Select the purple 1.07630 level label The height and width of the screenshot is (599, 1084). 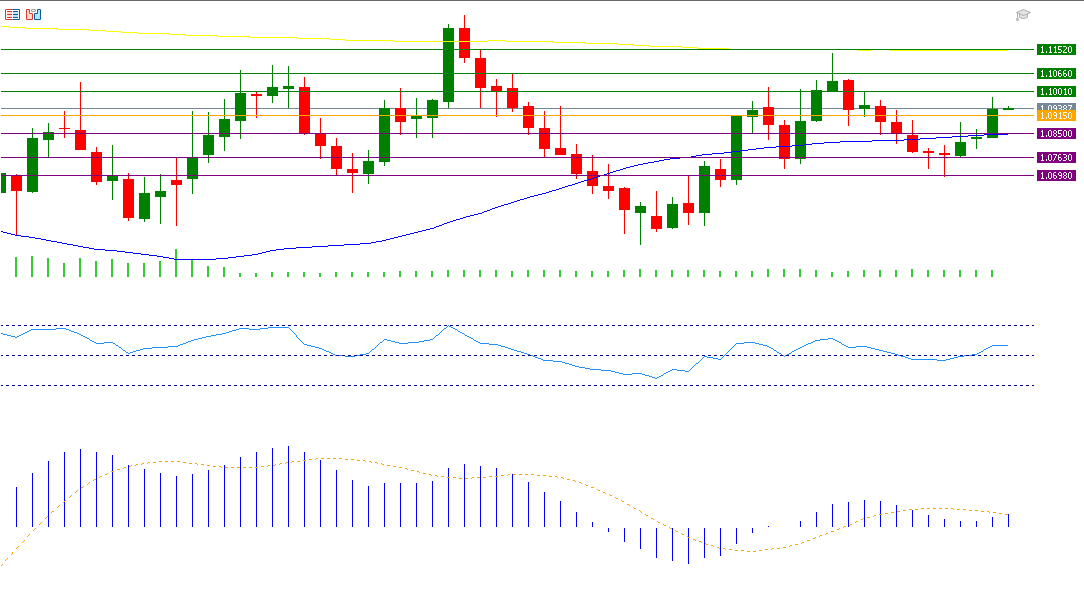click(x=1055, y=157)
